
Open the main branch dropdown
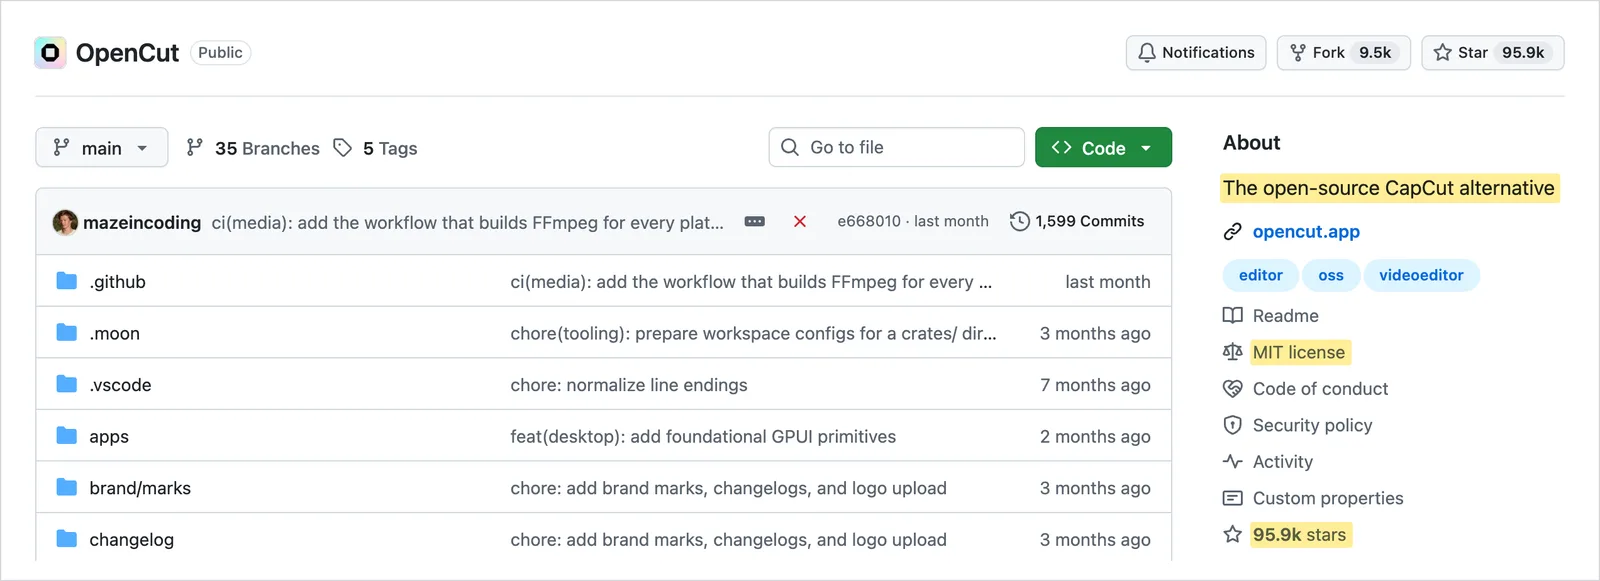102,147
